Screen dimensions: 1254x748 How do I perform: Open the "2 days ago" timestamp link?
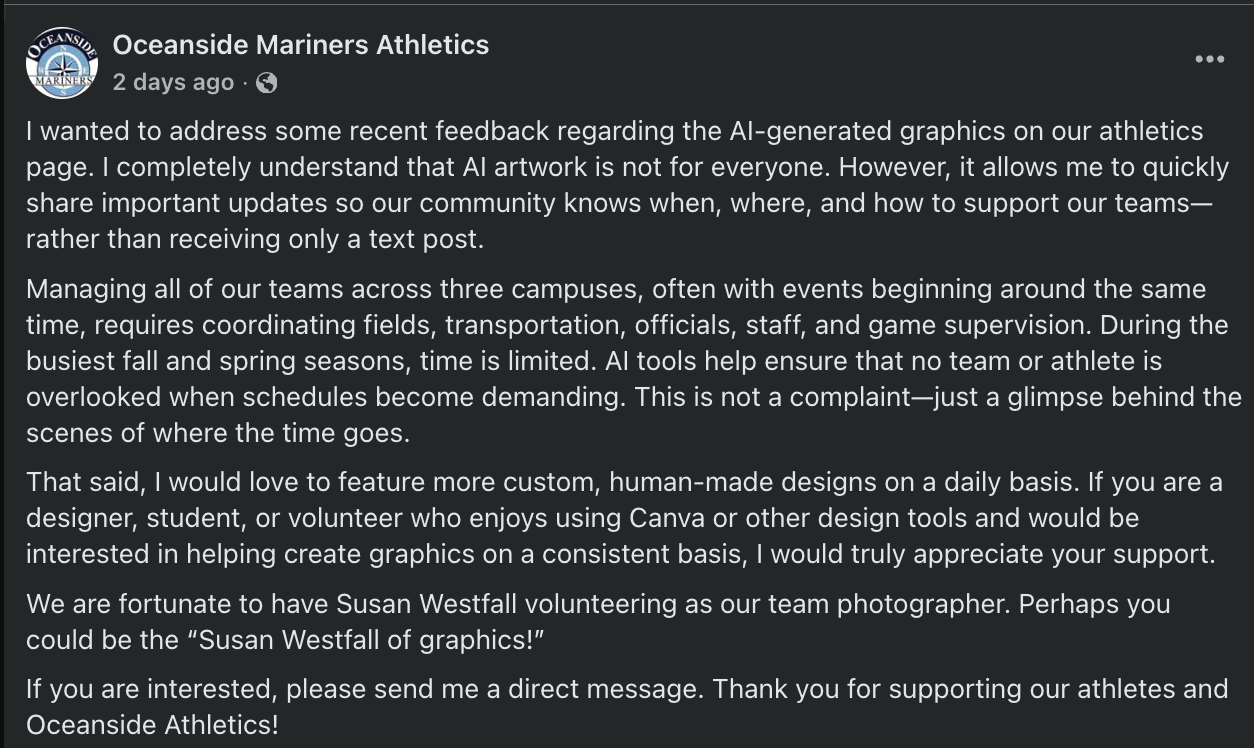173,83
